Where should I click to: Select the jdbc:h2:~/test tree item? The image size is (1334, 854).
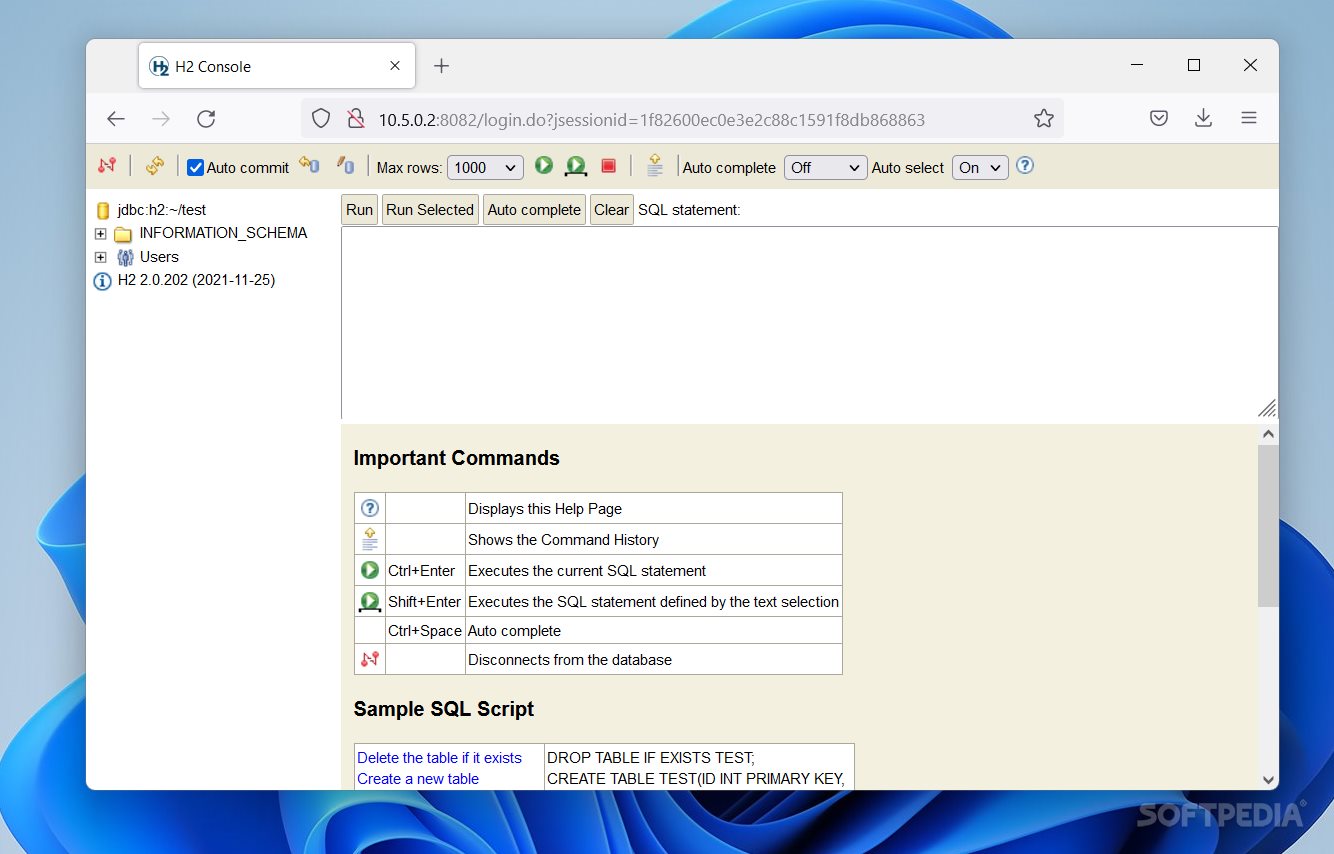click(161, 210)
